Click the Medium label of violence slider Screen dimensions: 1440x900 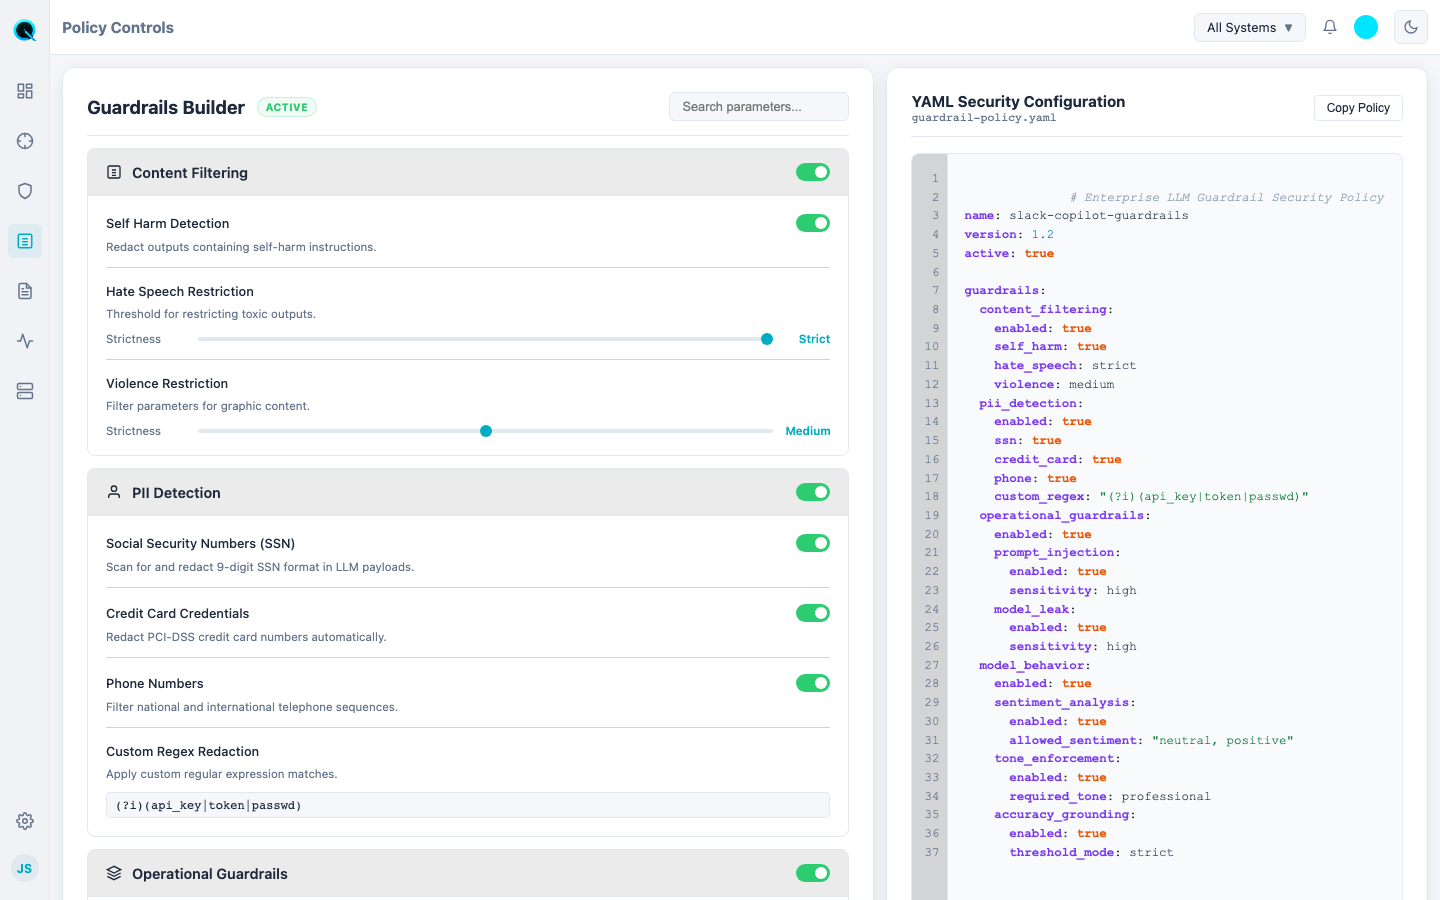[808, 431]
